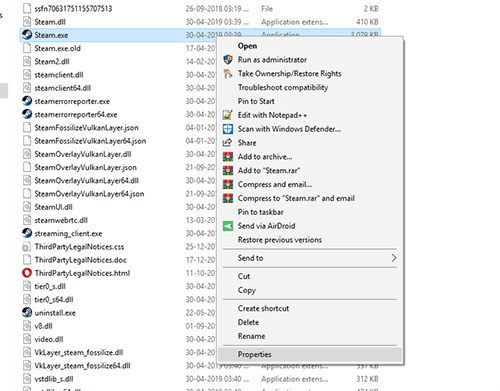Choose Pin to Start
The height and width of the screenshot is (391, 500).
pos(256,101)
